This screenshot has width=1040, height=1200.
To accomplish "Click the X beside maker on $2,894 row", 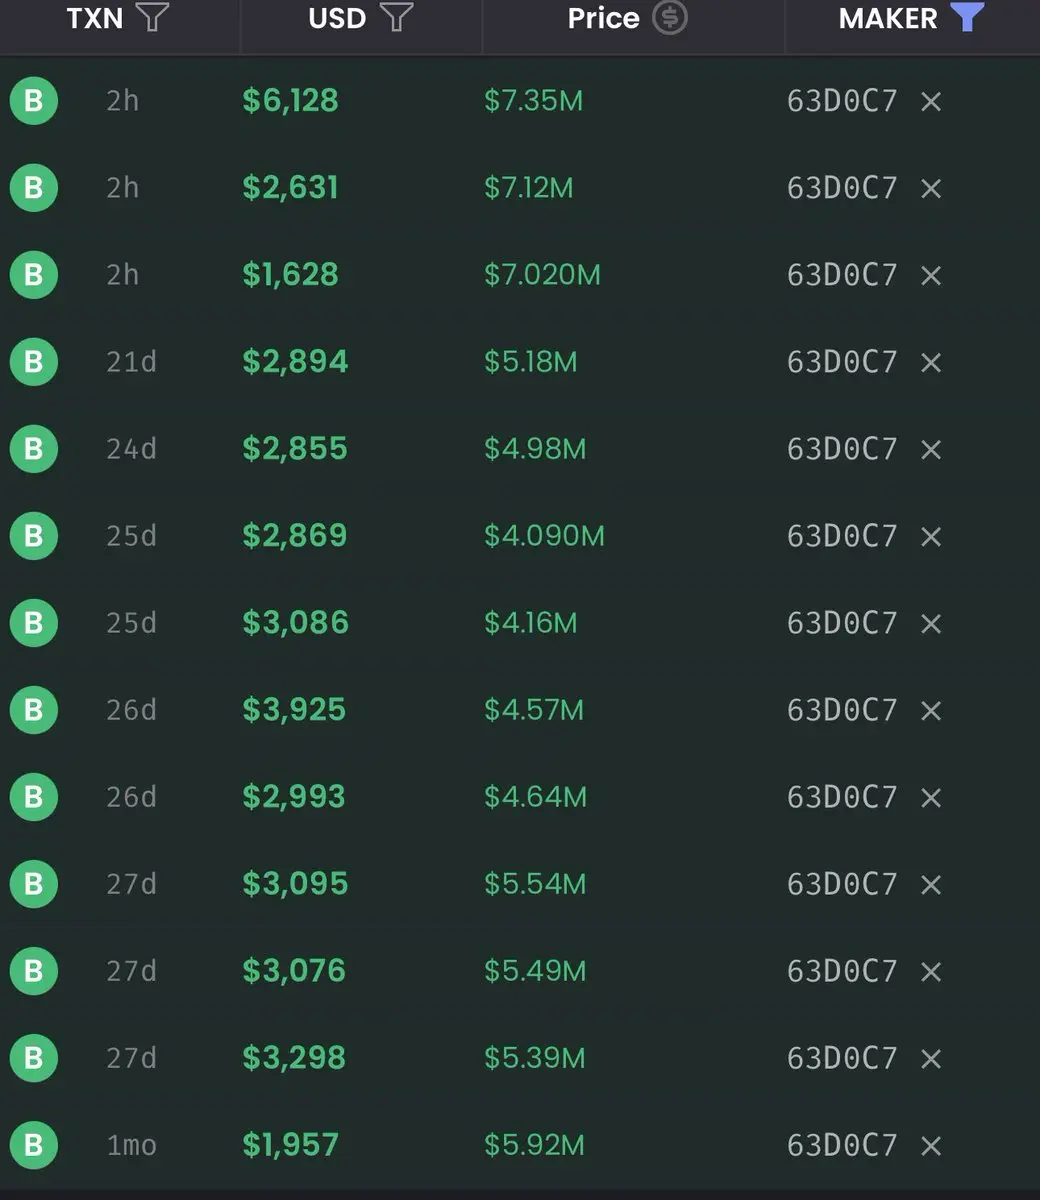I will [x=931, y=362].
